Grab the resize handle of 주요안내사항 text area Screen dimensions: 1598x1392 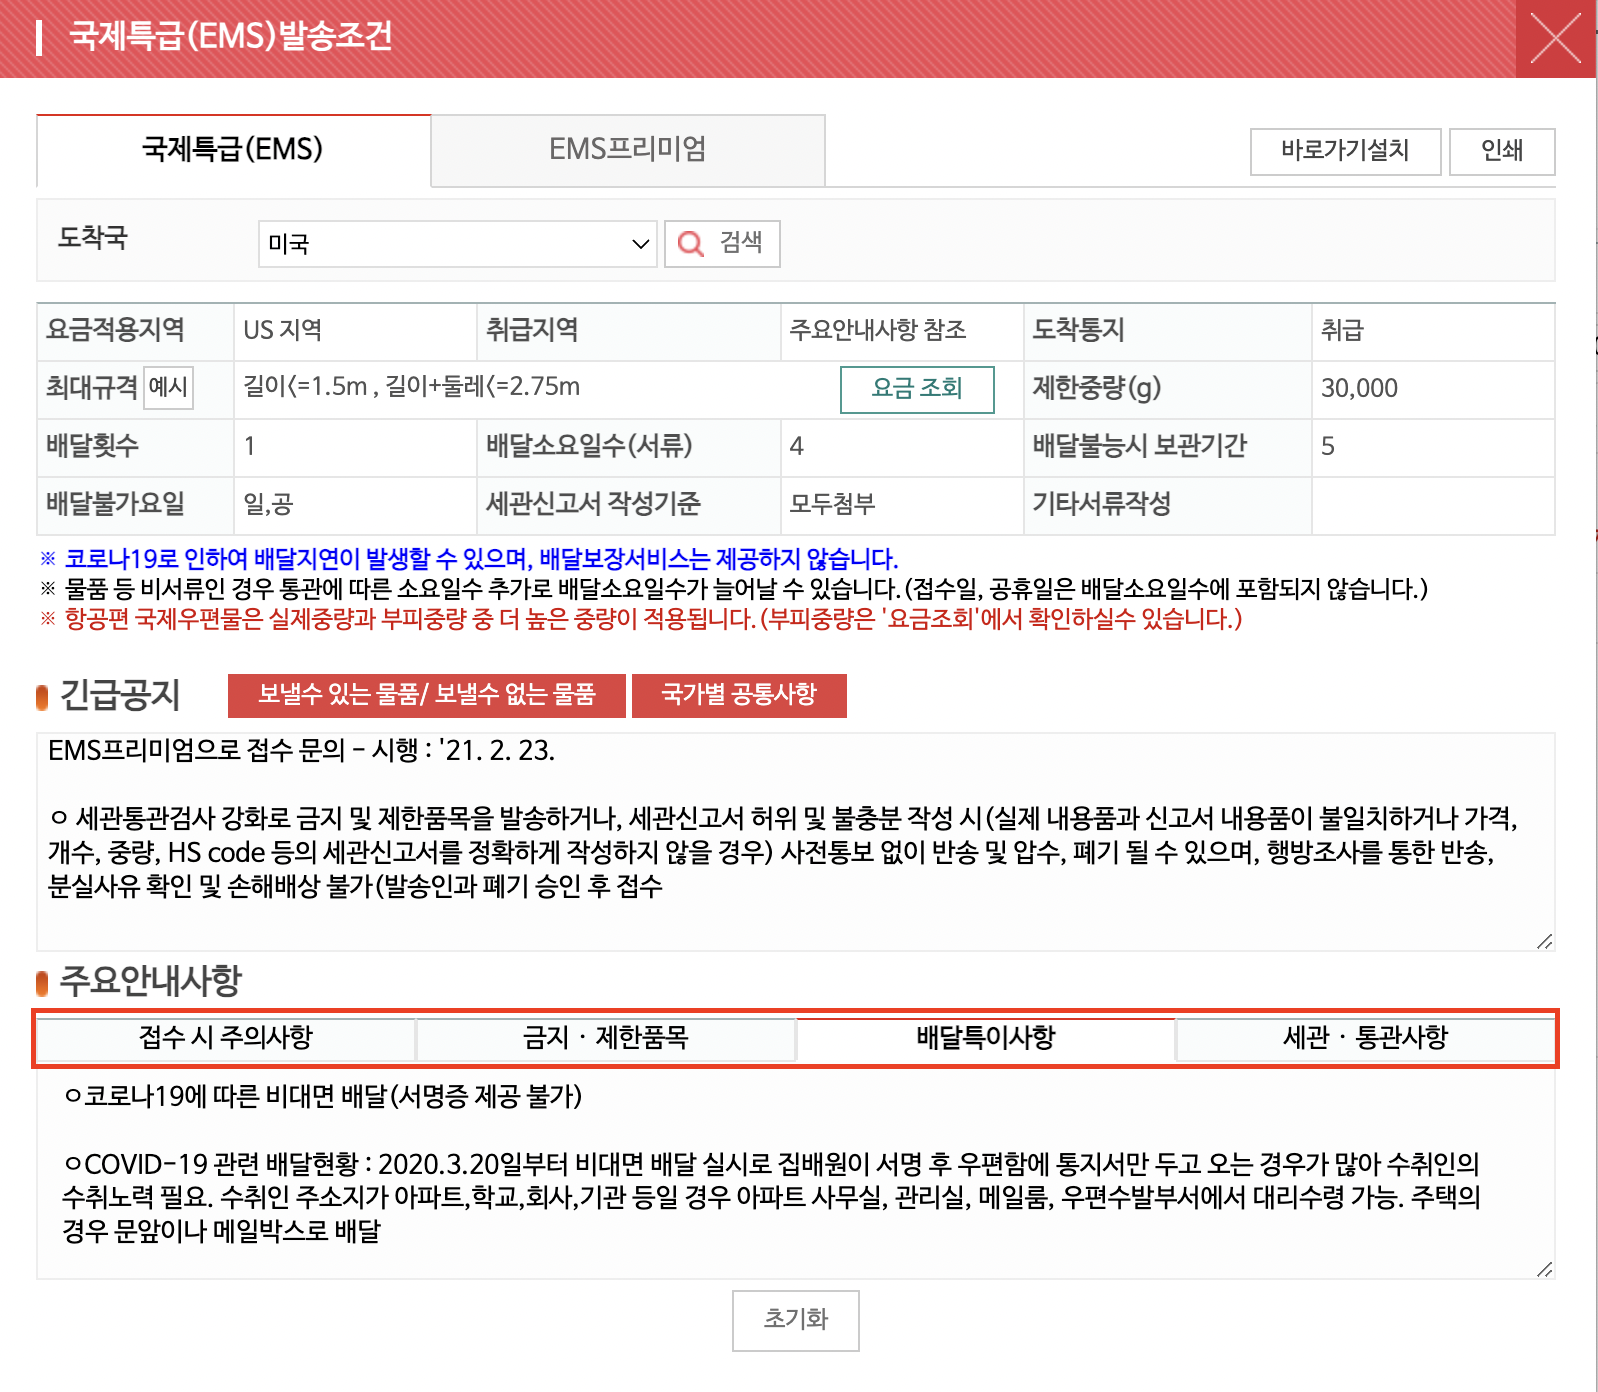tap(1545, 1268)
